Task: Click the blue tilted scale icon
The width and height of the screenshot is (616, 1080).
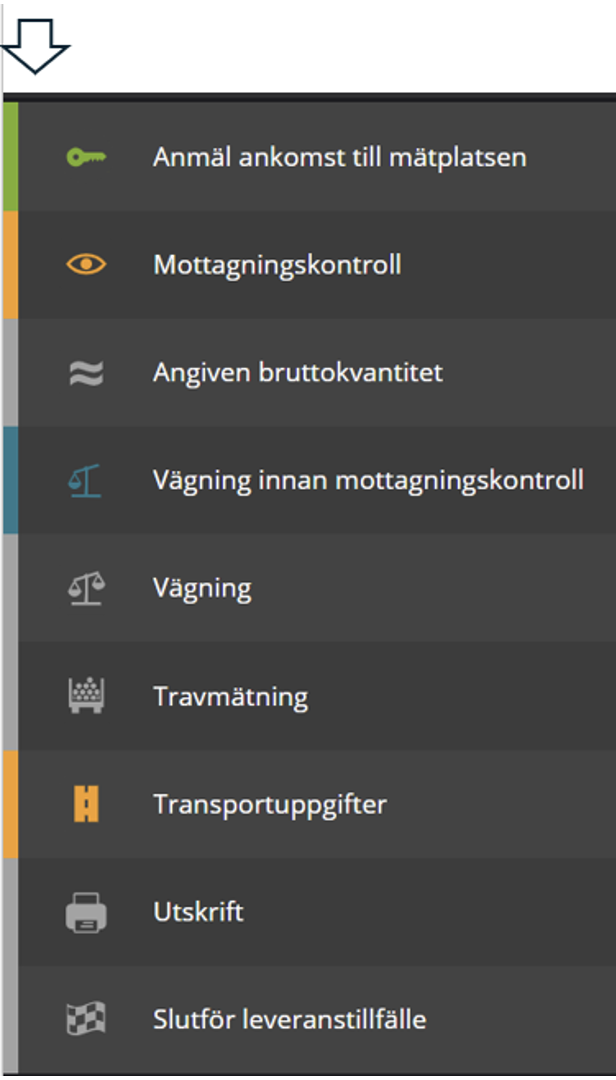Action: pos(85,480)
